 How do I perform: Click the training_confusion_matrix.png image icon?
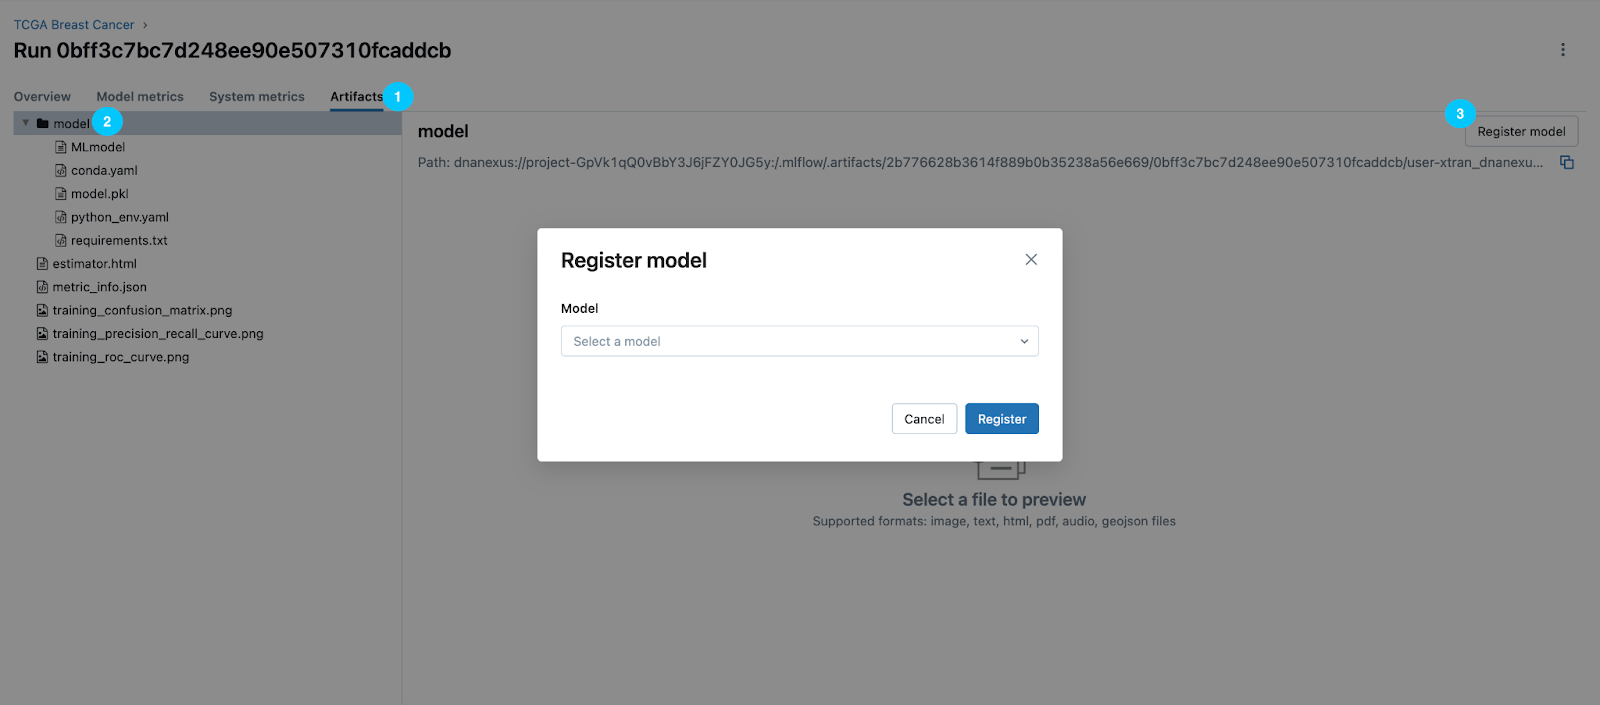[42, 311]
